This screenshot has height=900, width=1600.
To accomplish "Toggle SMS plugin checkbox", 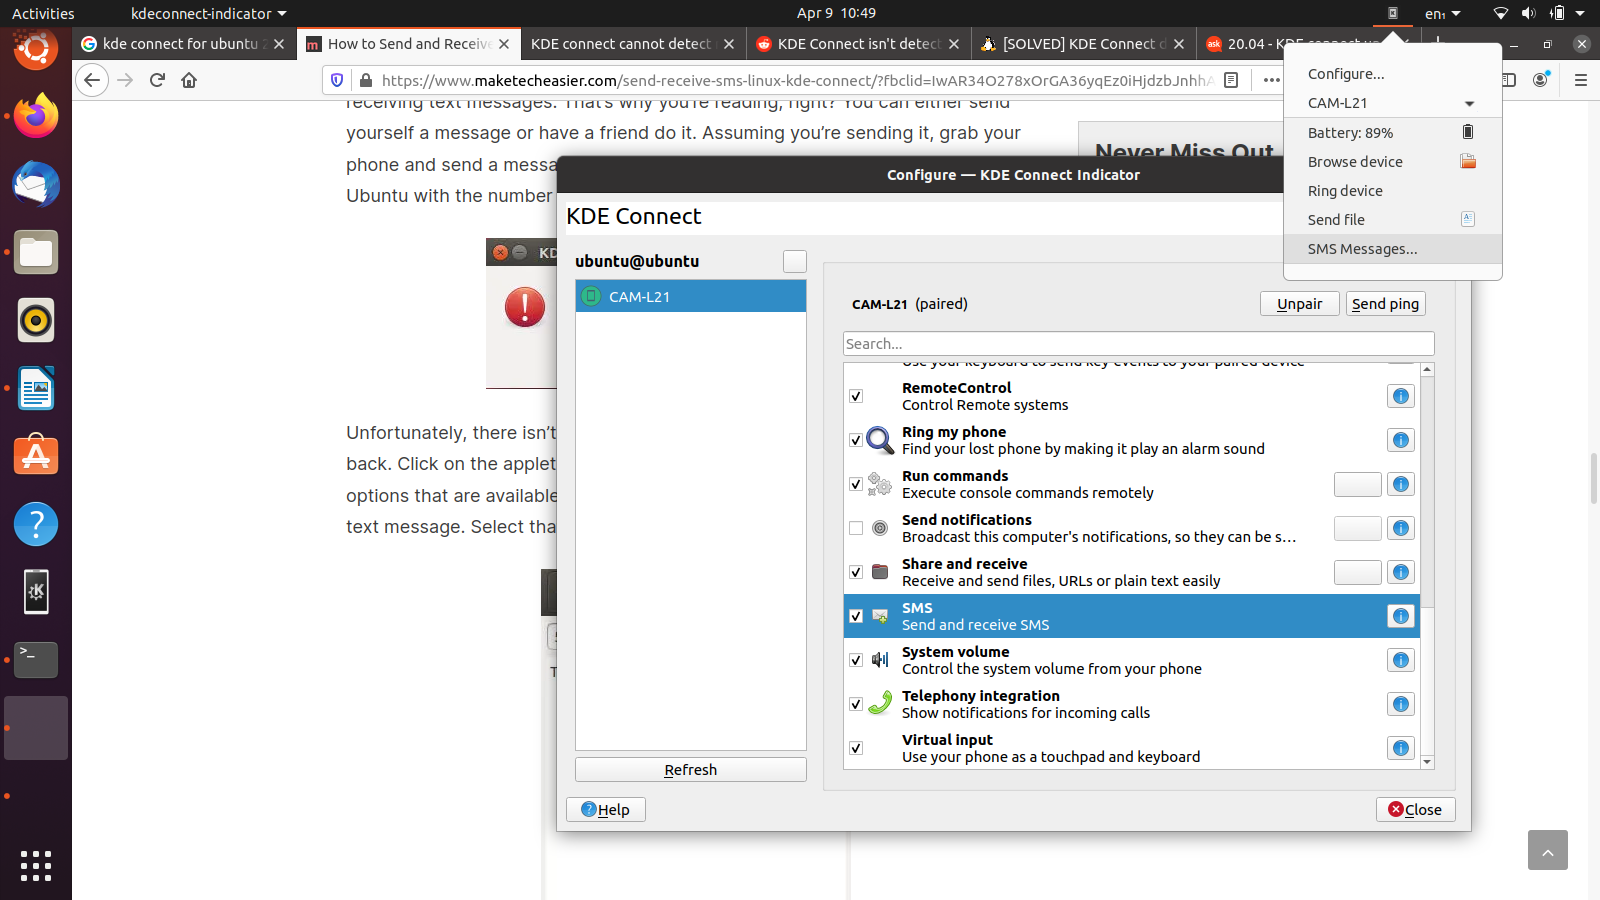I will coord(856,616).
